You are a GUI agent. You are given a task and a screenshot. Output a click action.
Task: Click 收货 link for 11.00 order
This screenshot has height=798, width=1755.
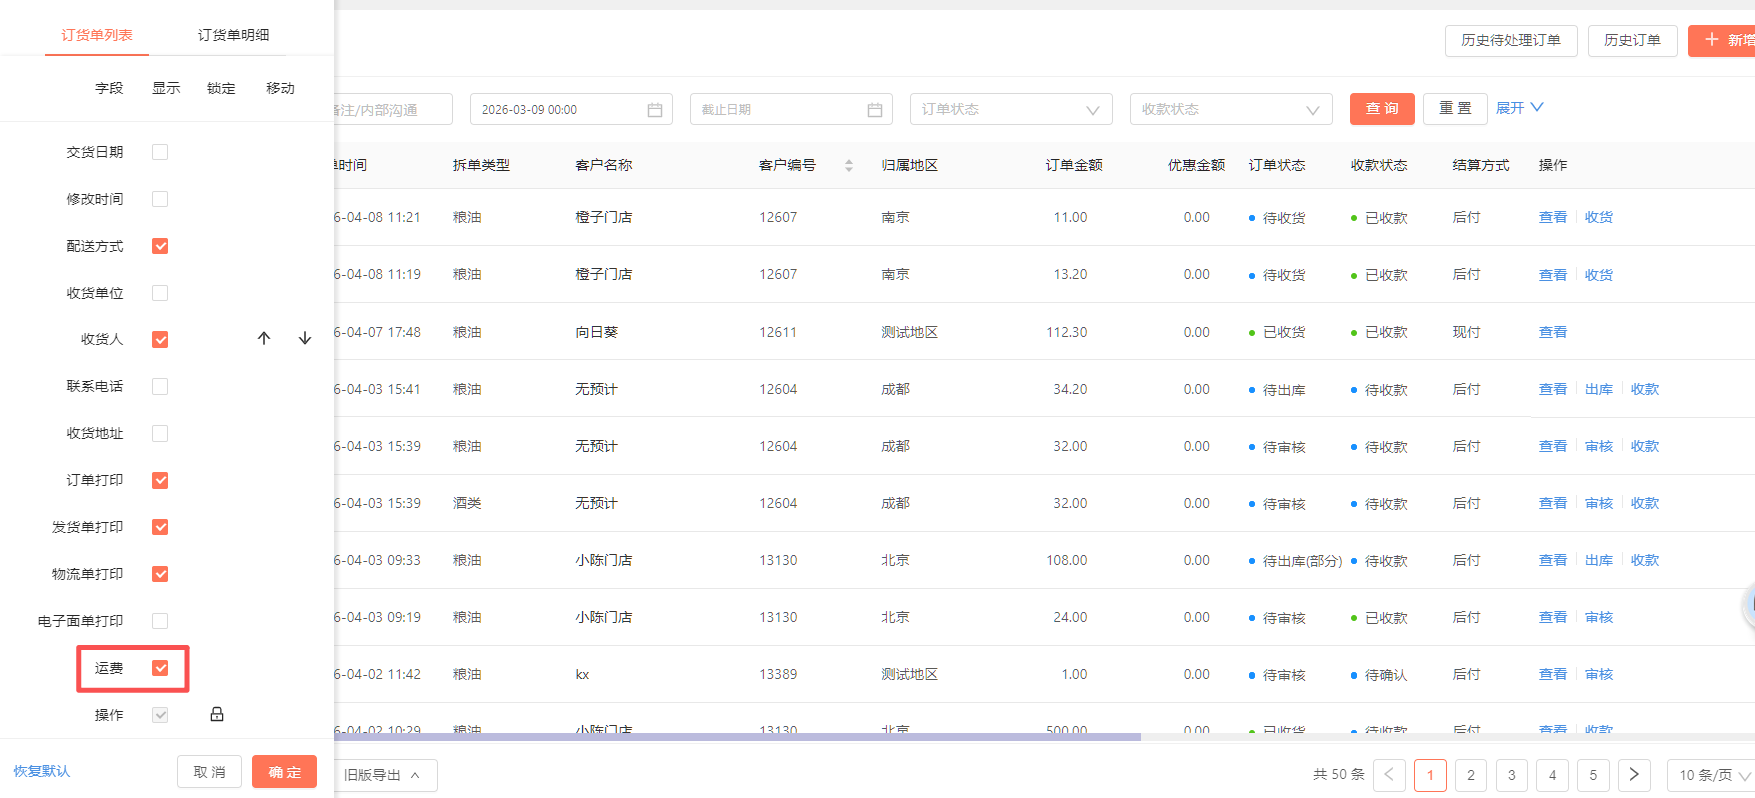1599,217
